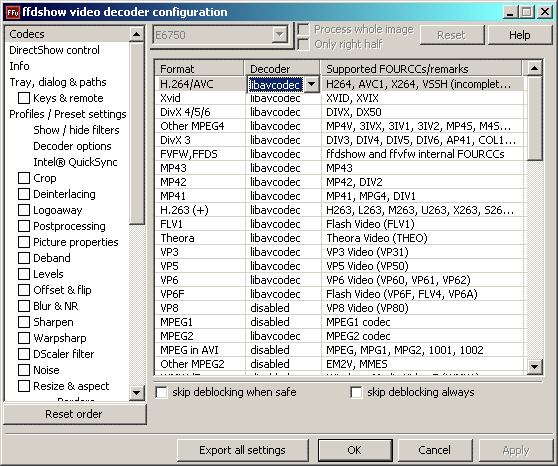This screenshot has height=466, width=558.
Task: Click the Format column header
Action: pos(200,68)
